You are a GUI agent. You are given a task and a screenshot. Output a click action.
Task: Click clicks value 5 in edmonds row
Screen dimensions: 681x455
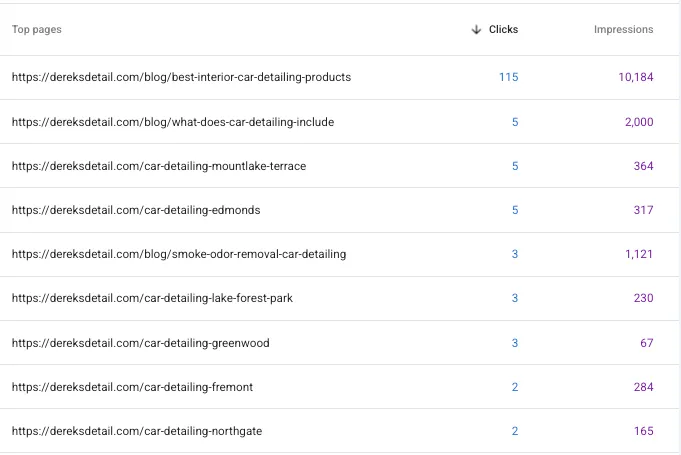click(x=515, y=210)
